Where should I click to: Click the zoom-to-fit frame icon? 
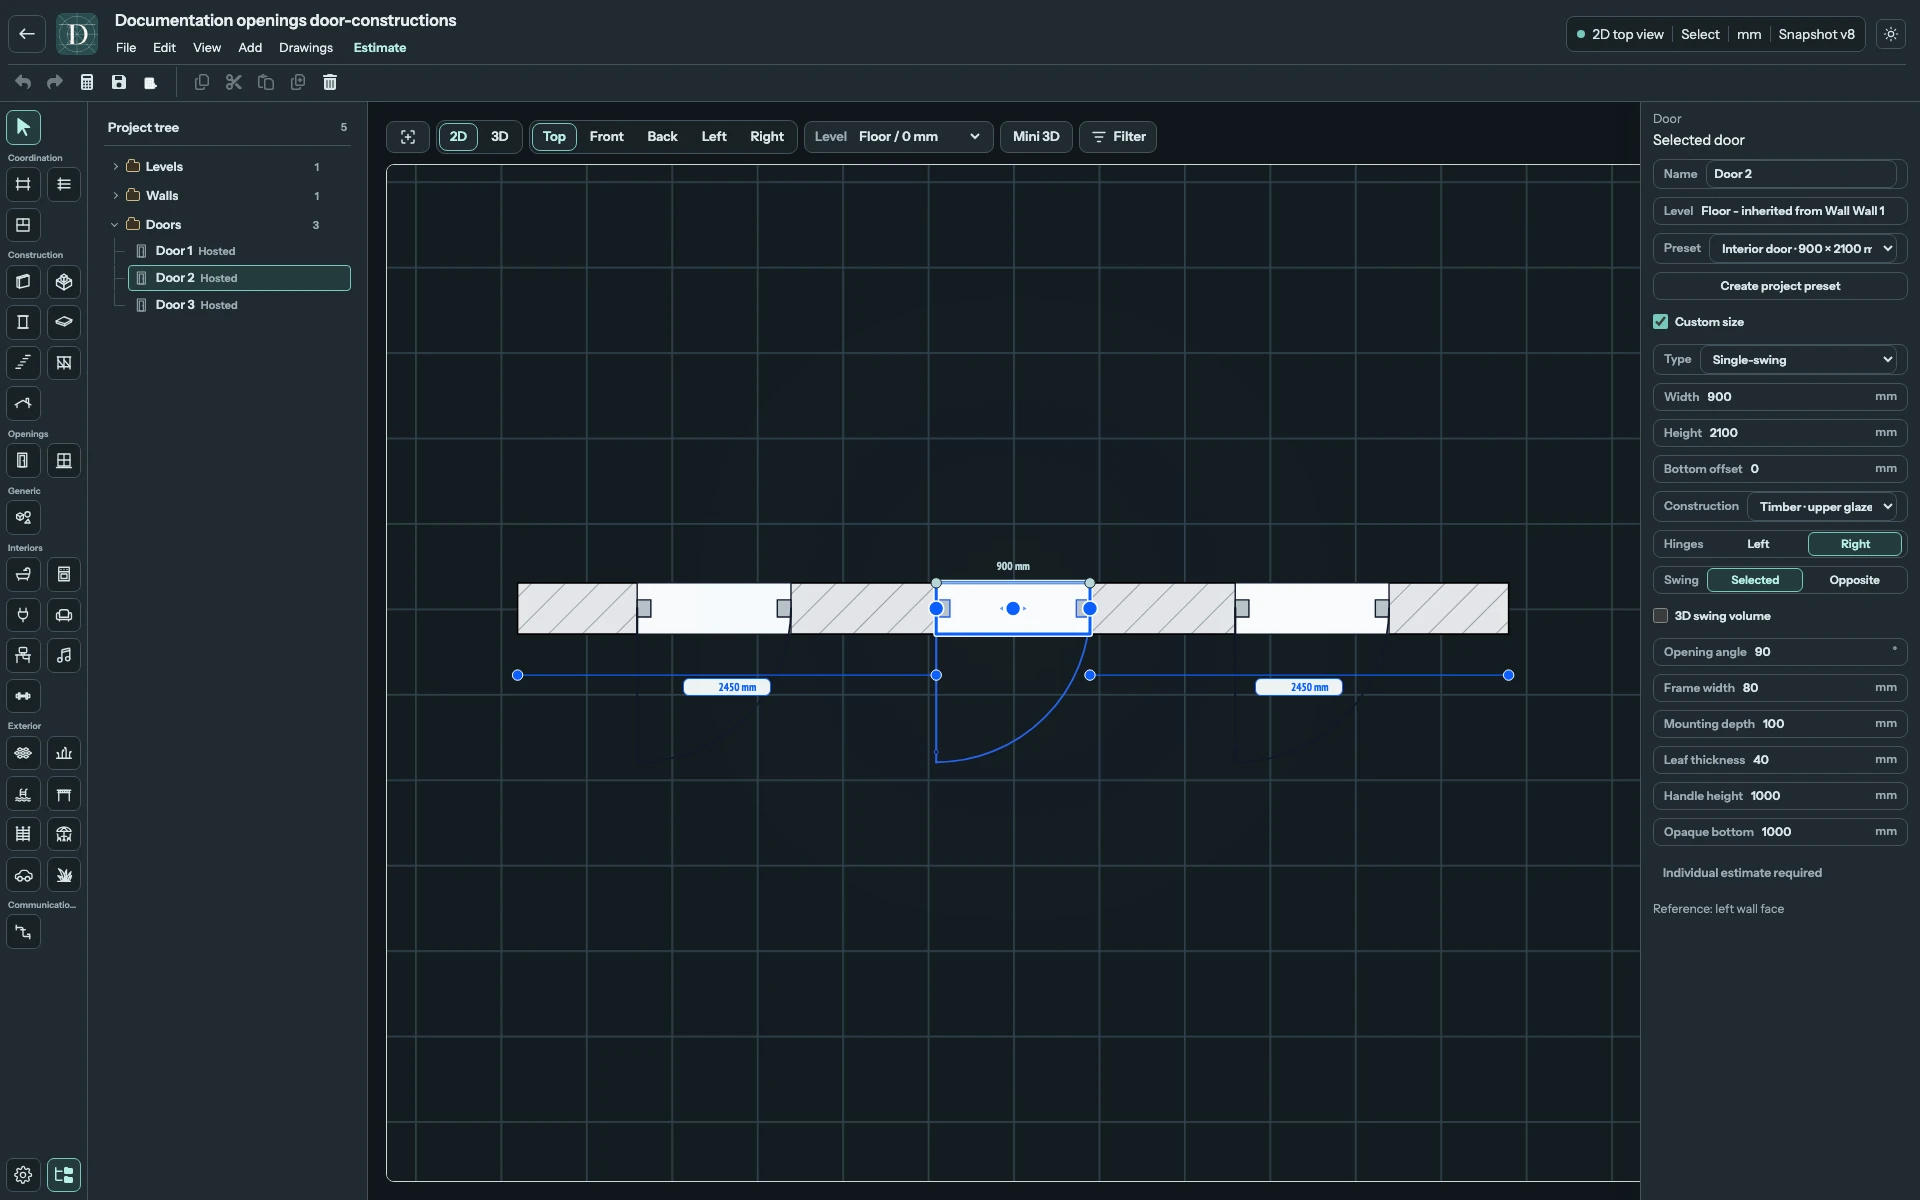point(408,137)
